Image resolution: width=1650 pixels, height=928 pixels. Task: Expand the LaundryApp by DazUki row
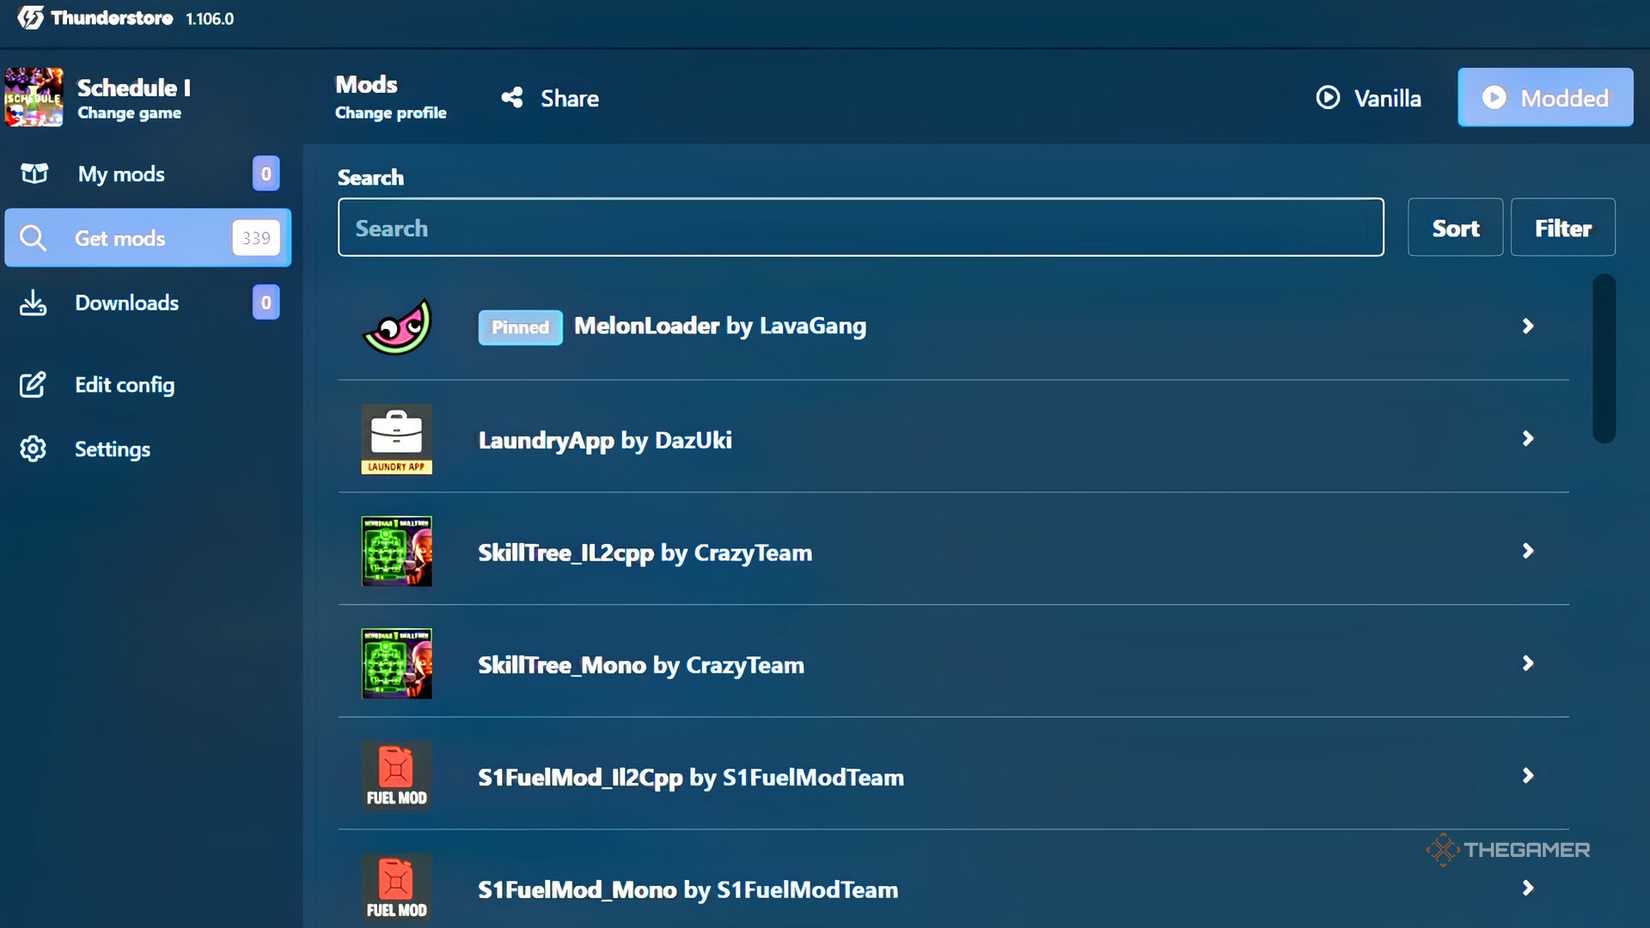(x=1527, y=439)
